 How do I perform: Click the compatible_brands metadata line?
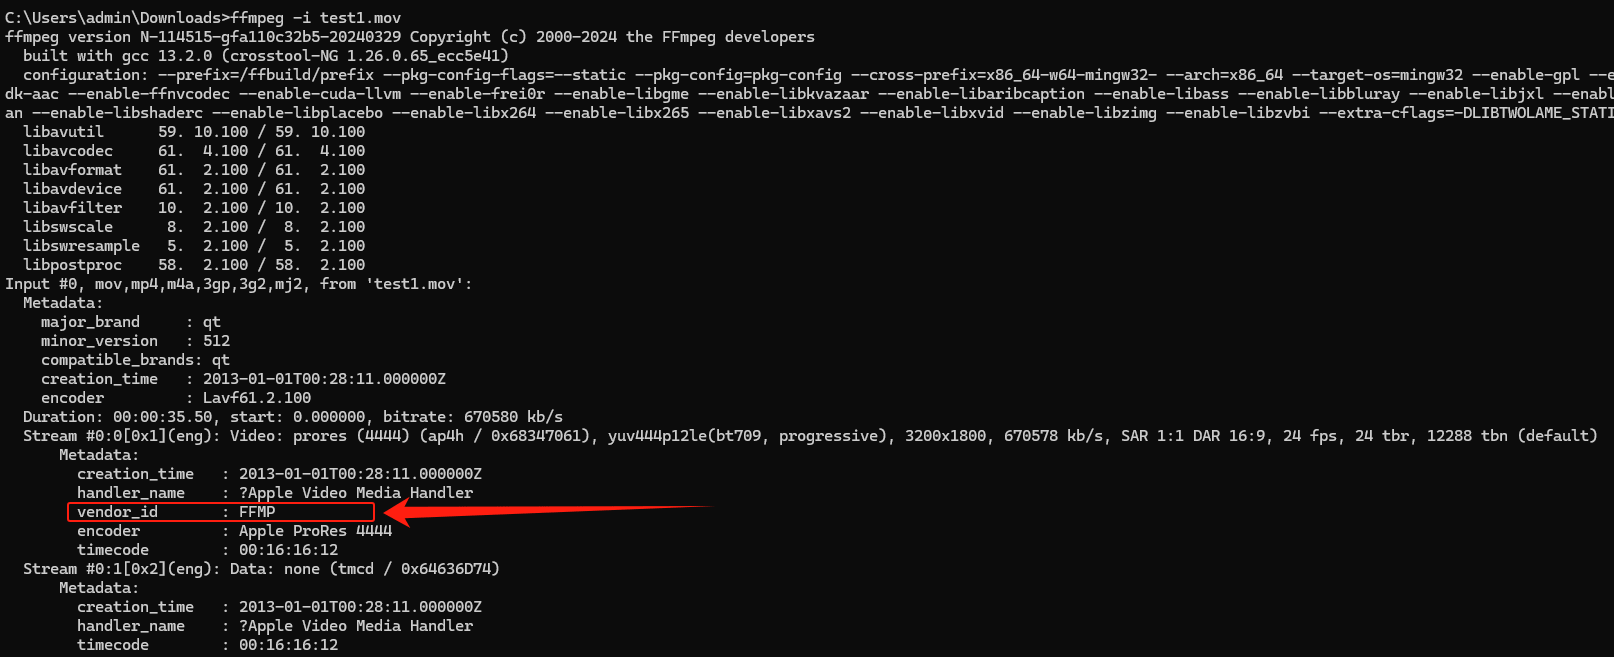point(135,360)
